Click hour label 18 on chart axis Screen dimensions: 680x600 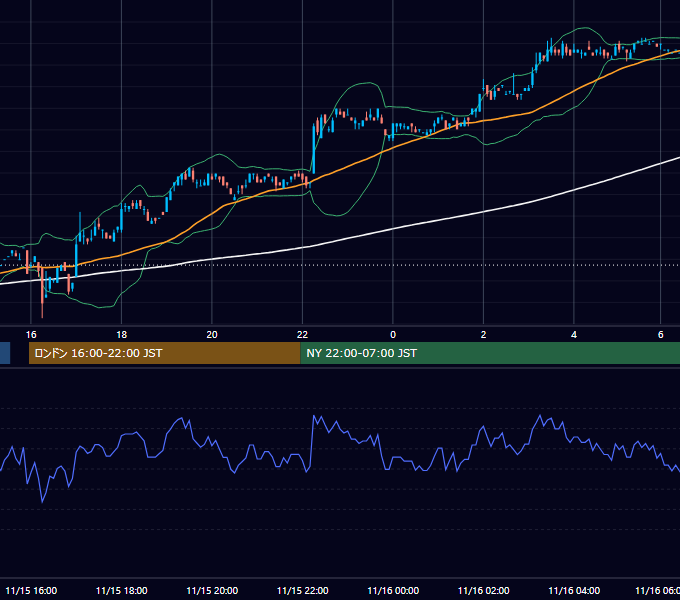click(121, 335)
